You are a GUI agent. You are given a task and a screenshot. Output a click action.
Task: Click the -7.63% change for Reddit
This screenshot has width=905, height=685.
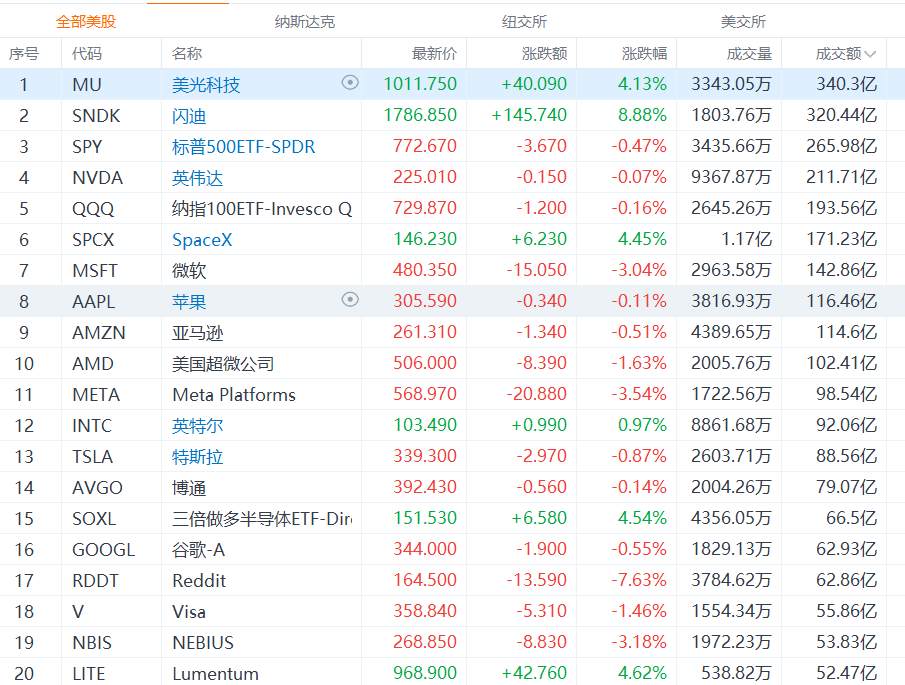[640, 579]
